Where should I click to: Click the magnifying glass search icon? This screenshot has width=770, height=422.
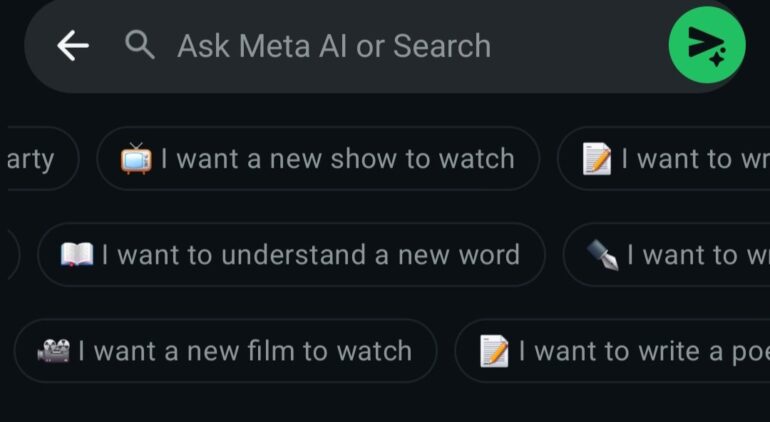coord(140,45)
